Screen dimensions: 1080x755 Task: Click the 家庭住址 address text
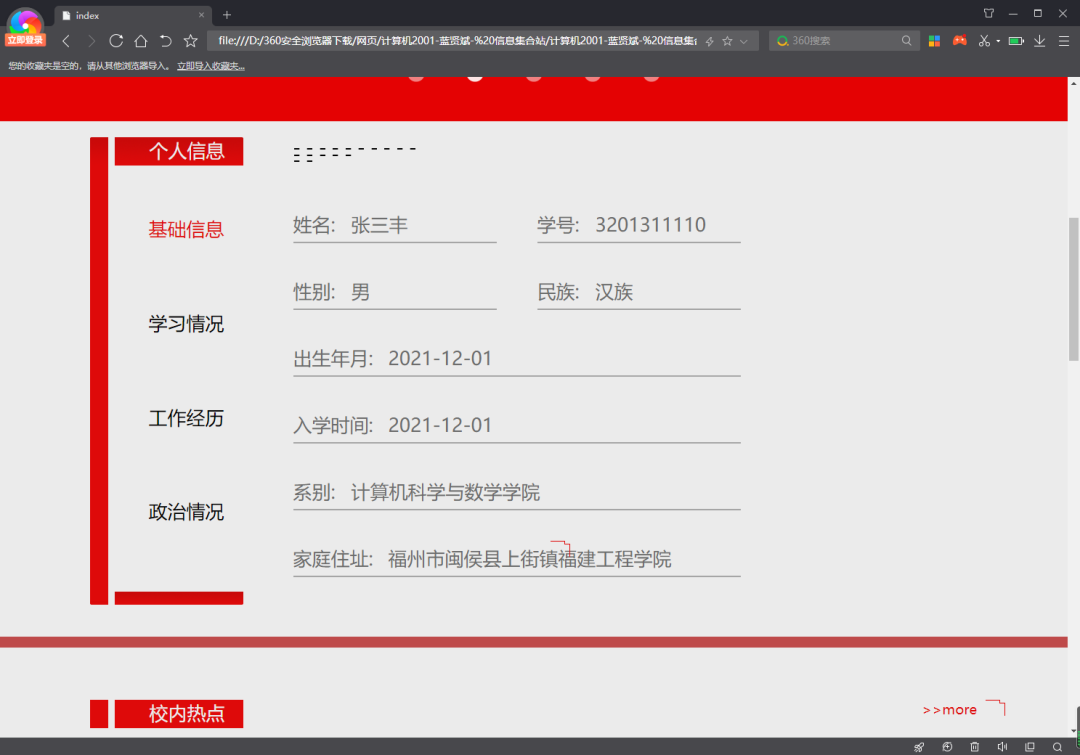tap(530, 559)
